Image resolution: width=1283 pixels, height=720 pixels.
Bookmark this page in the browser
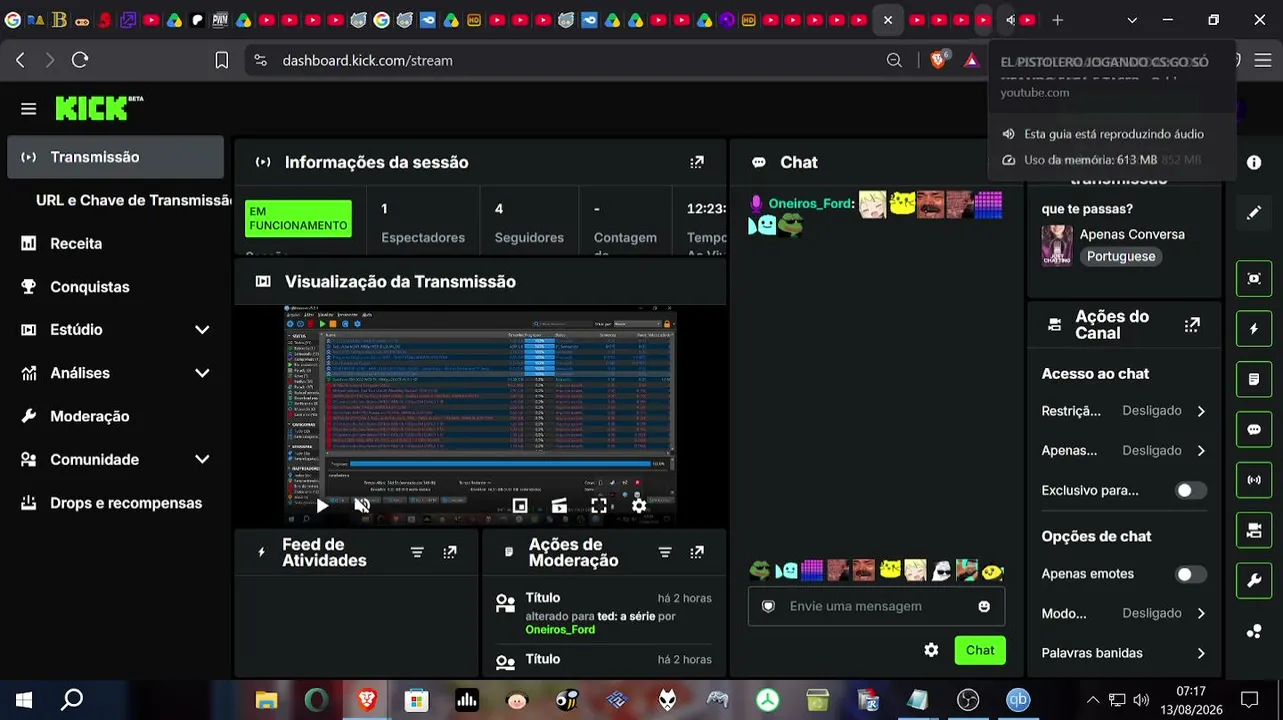pos(222,60)
